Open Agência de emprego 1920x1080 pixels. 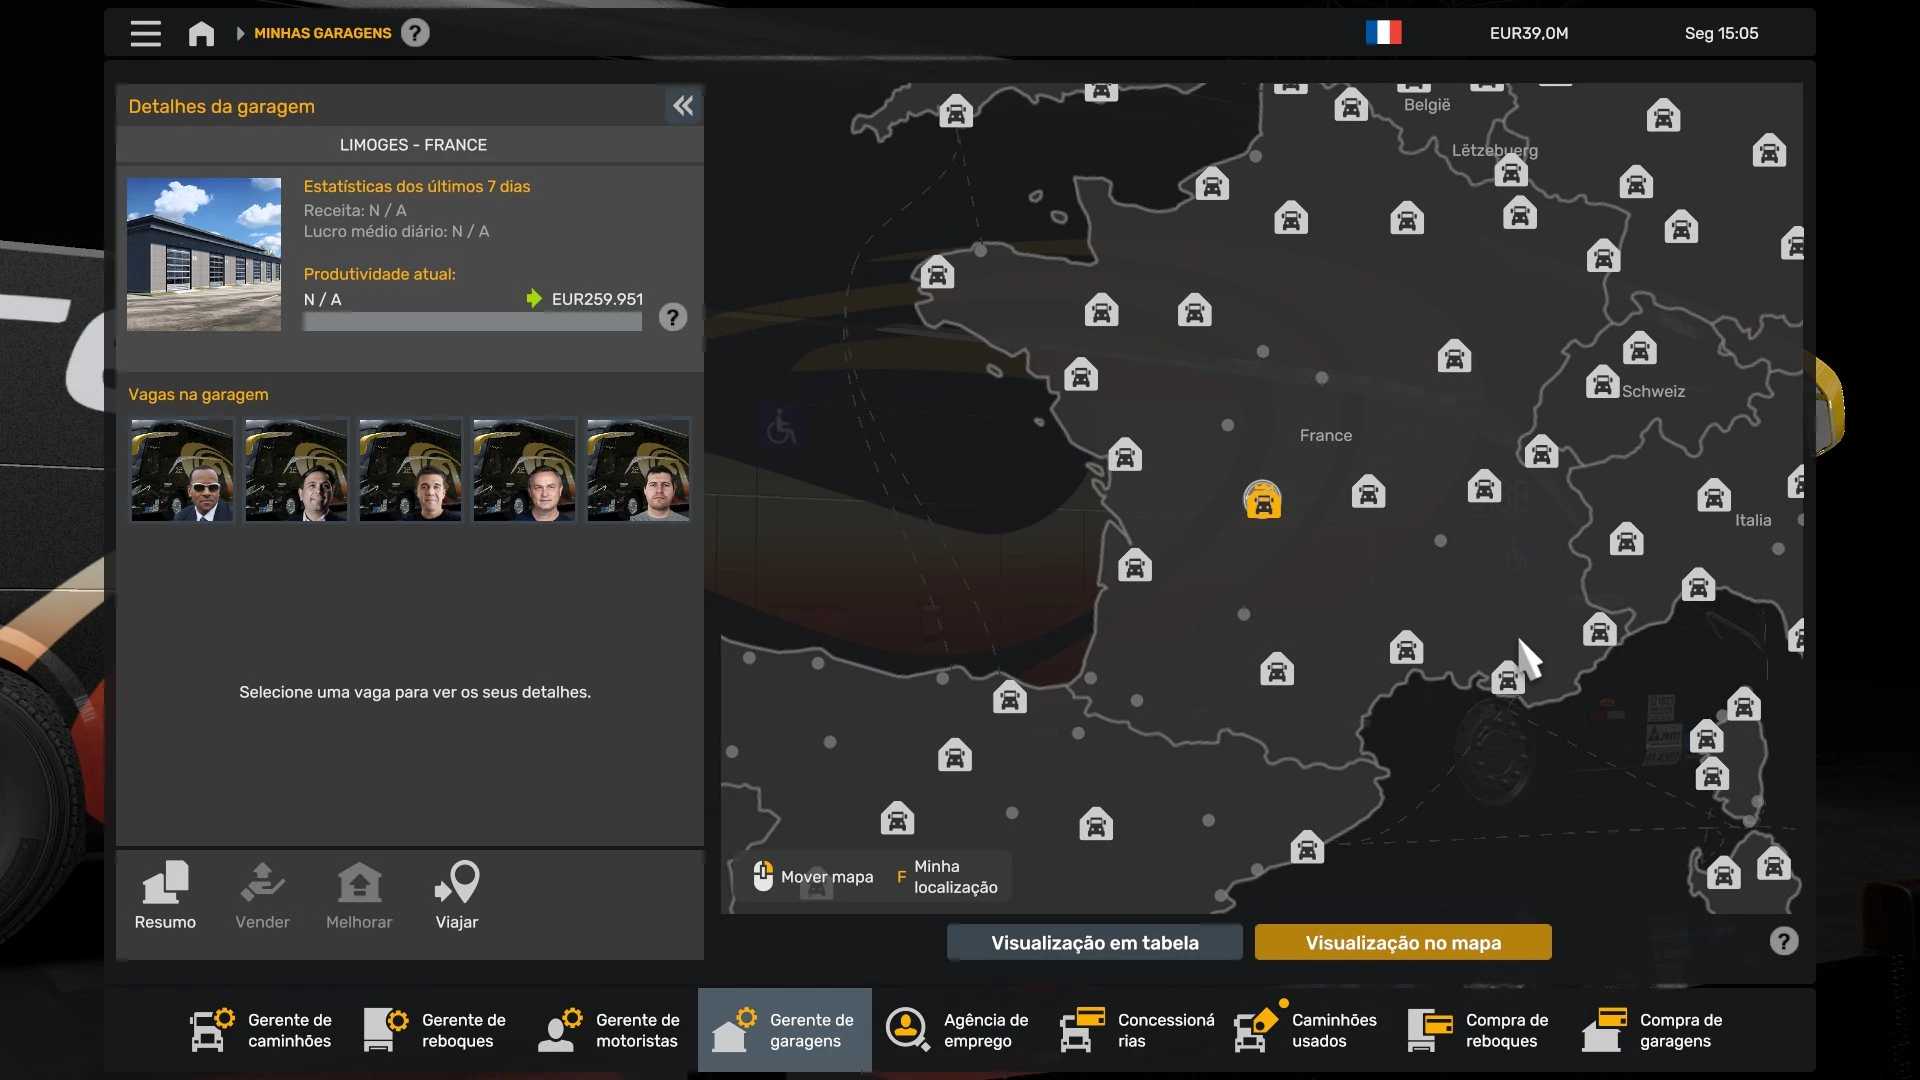pos(958,1030)
